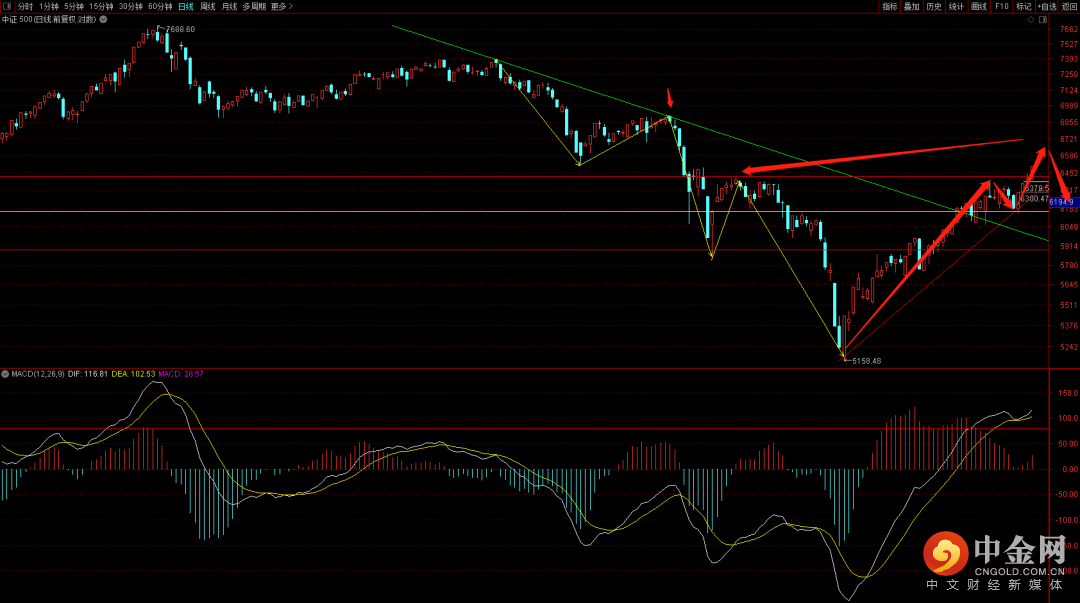The width and height of the screenshot is (1080, 603).
Task: Toggle the right side panel icon
Action: 1043,20
